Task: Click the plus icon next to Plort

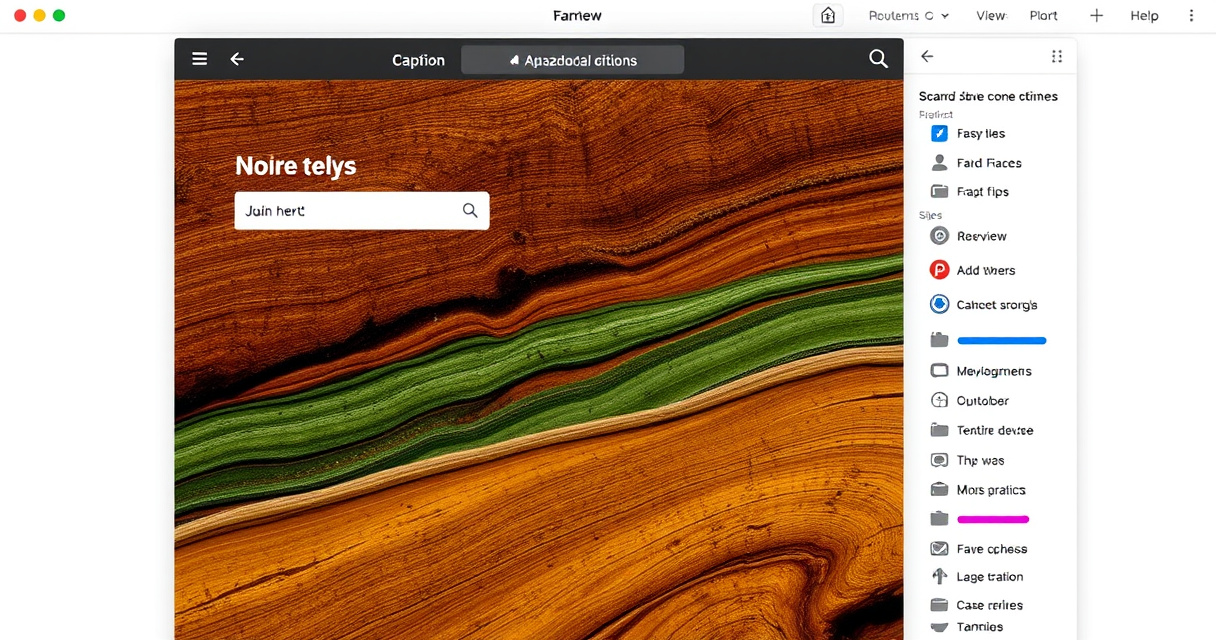Action: click(x=1096, y=16)
